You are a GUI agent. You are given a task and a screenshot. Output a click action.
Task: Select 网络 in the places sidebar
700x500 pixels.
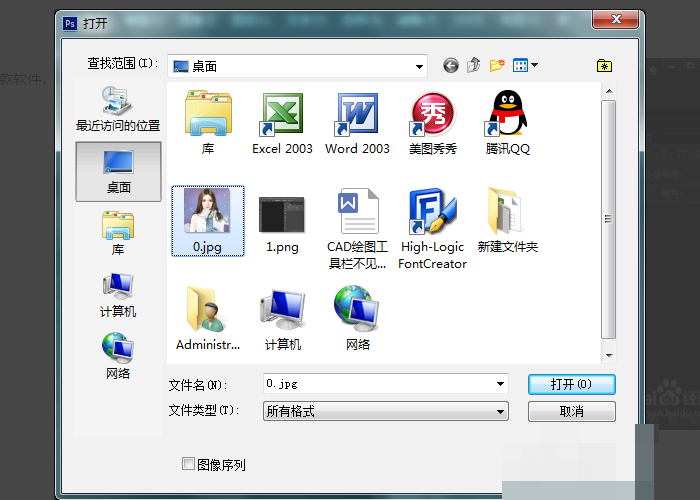point(118,356)
